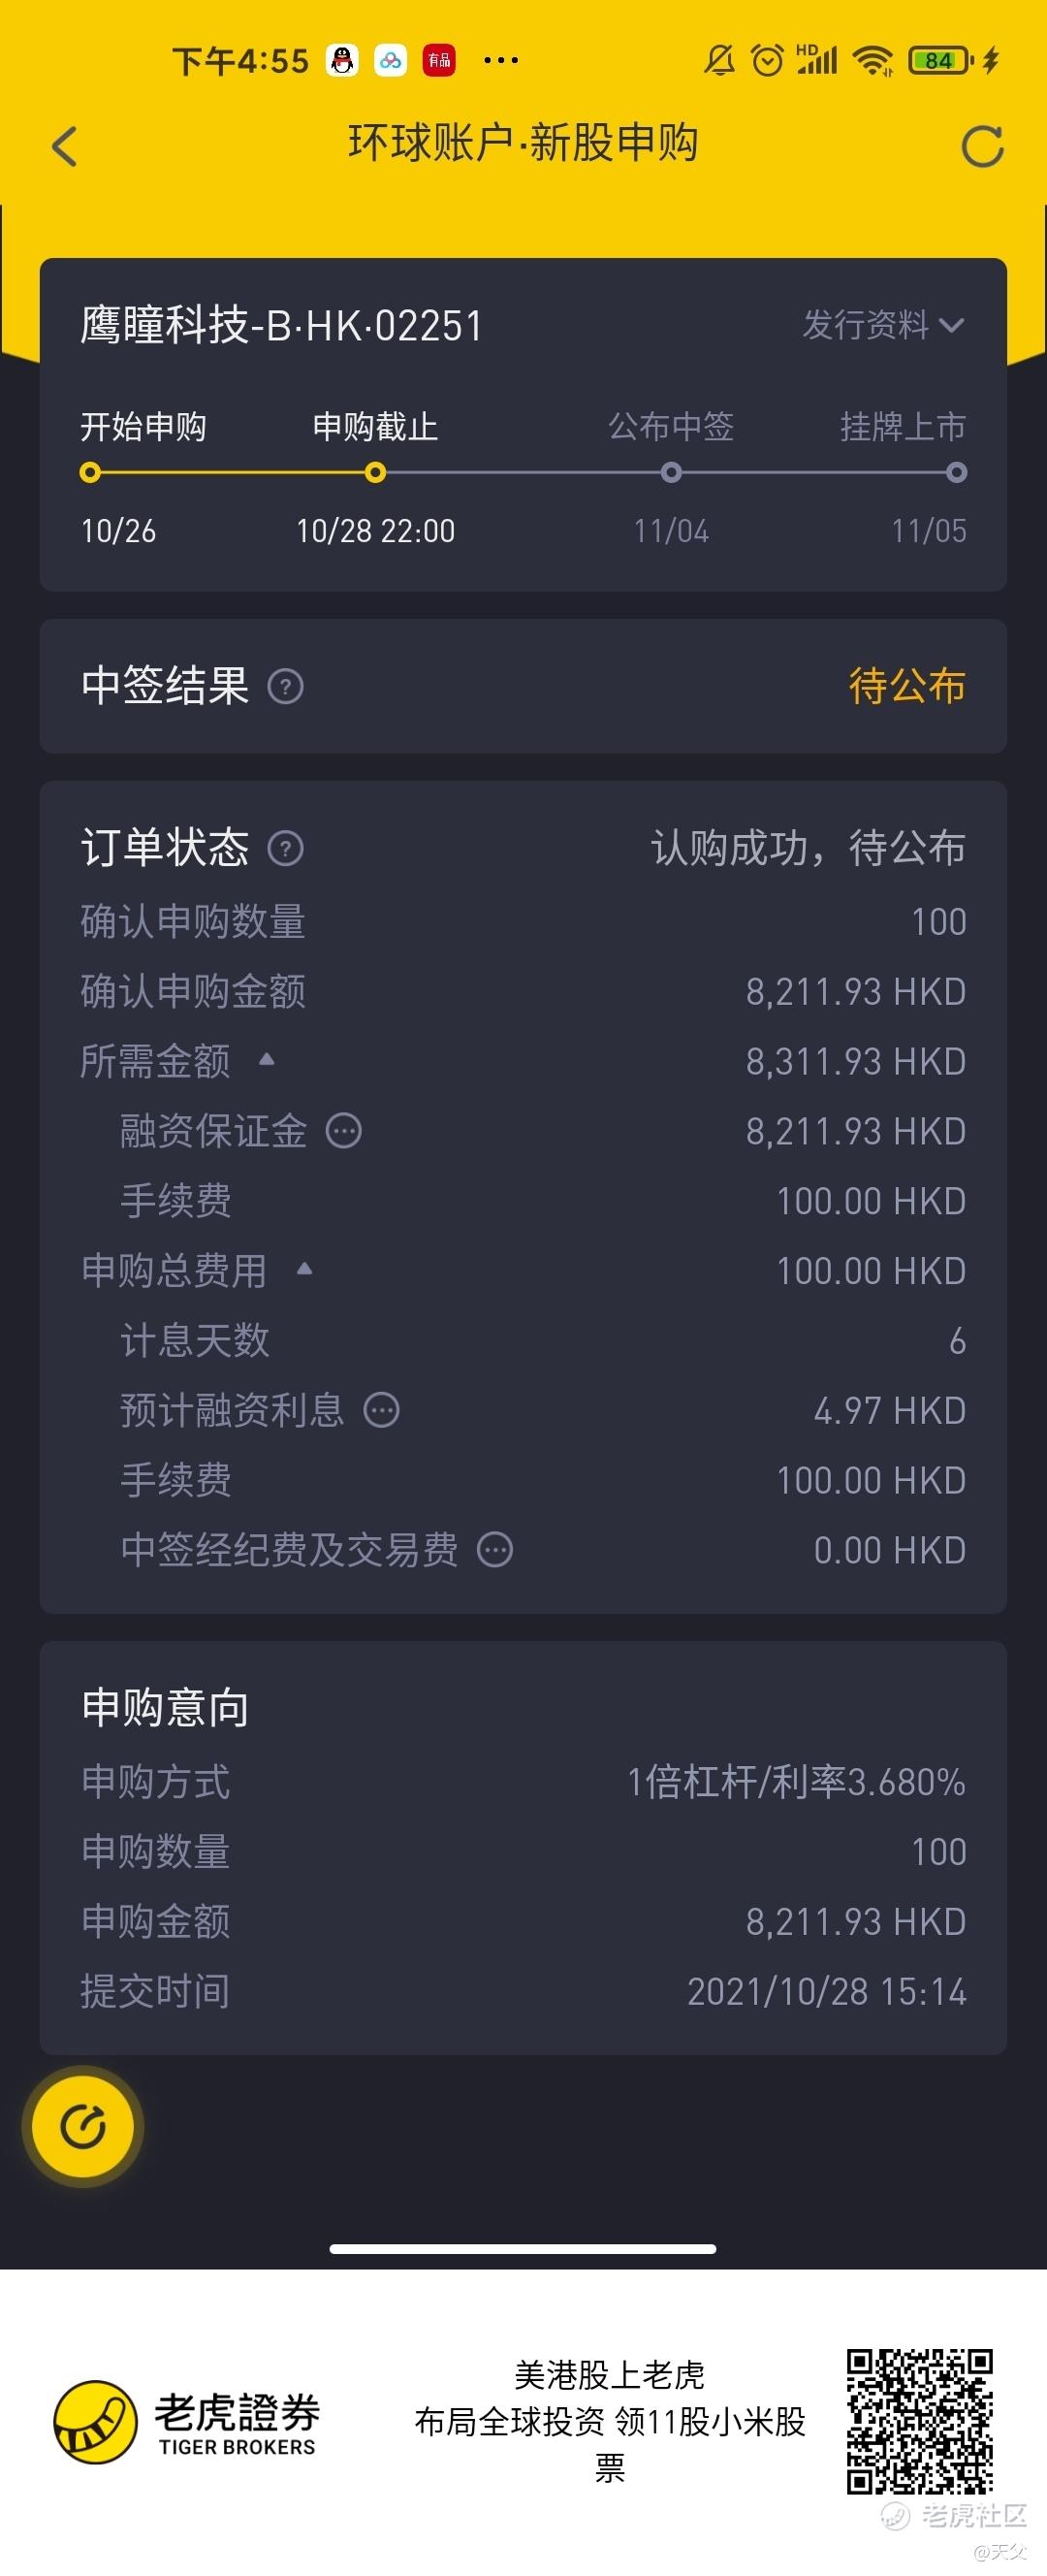Open help icon beside 中签结果
The width and height of the screenshot is (1047, 2576).
pos(286,687)
